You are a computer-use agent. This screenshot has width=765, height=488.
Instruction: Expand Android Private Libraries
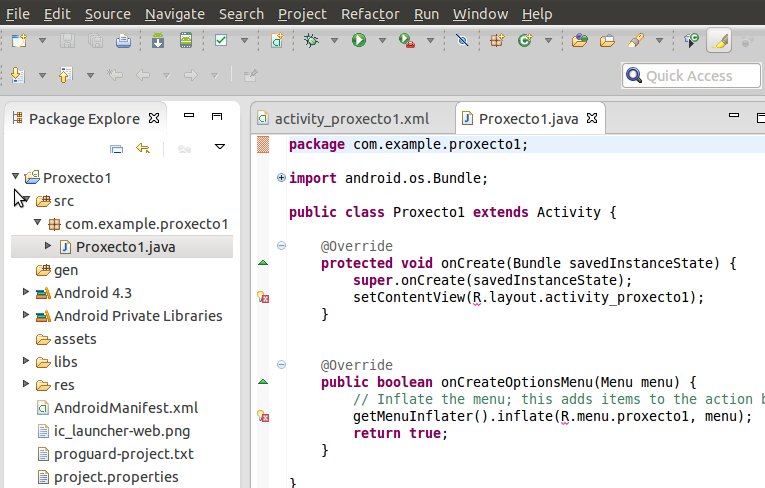[26, 315]
